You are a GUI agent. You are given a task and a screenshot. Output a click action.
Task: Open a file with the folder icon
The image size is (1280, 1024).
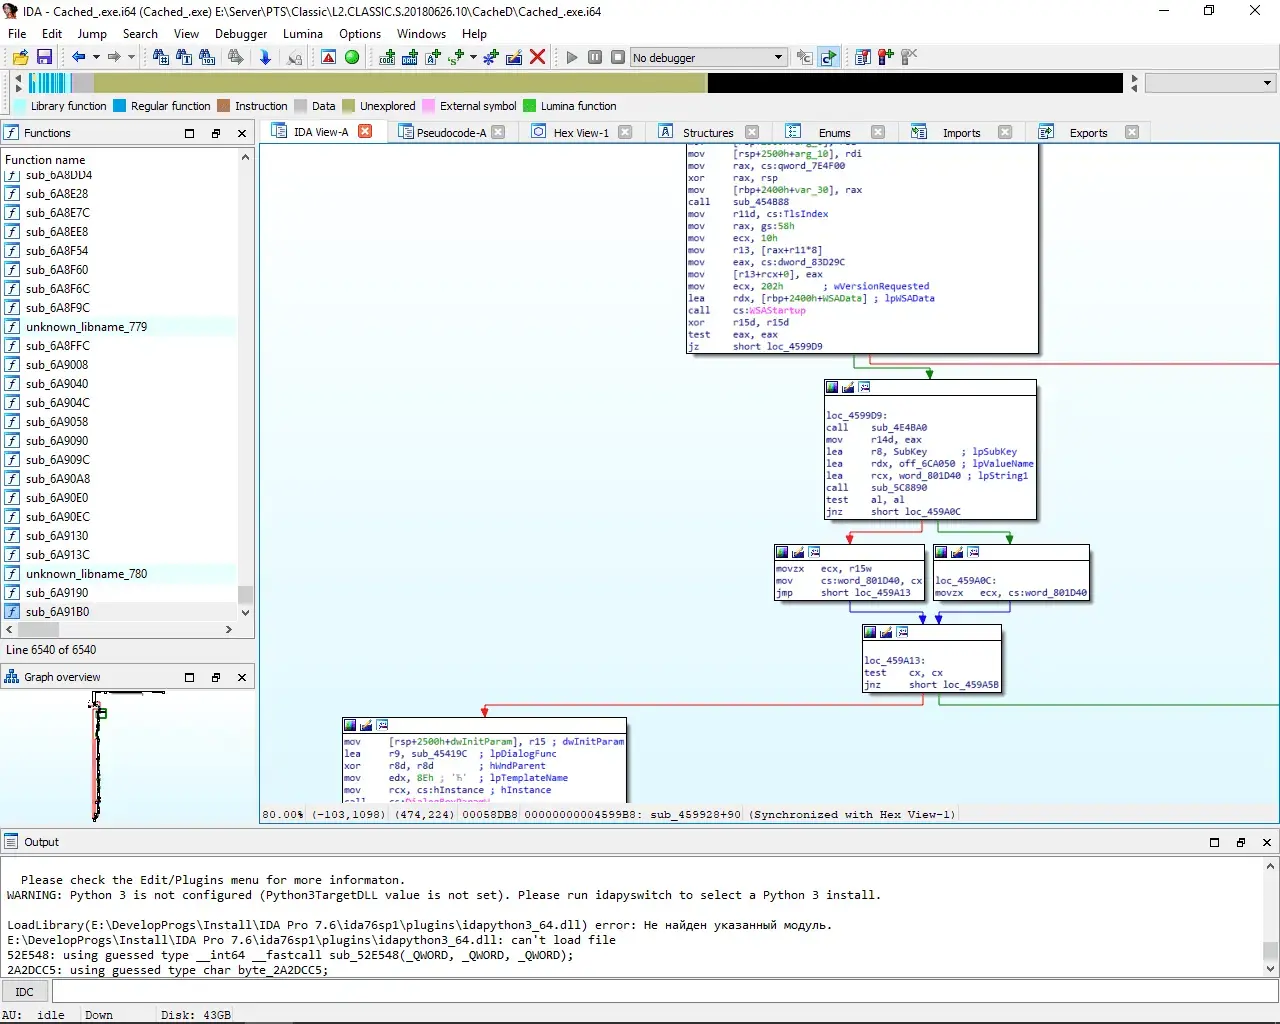(20, 58)
